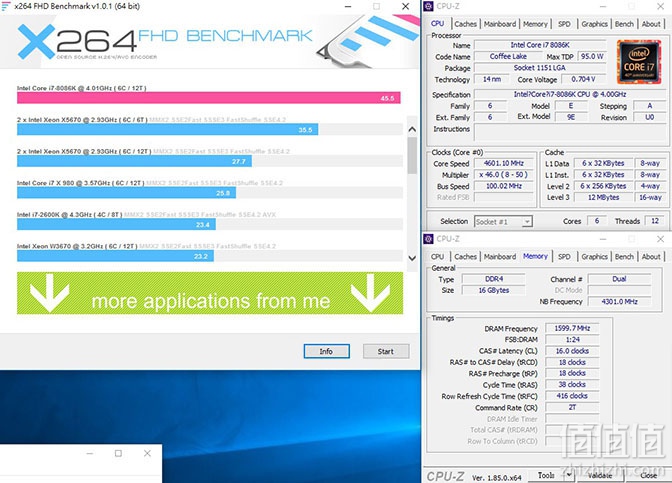Click the '1599.7 MHz' DRAM Frequency value
Image resolution: width=672 pixels, height=483 pixels.
tap(572, 328)
